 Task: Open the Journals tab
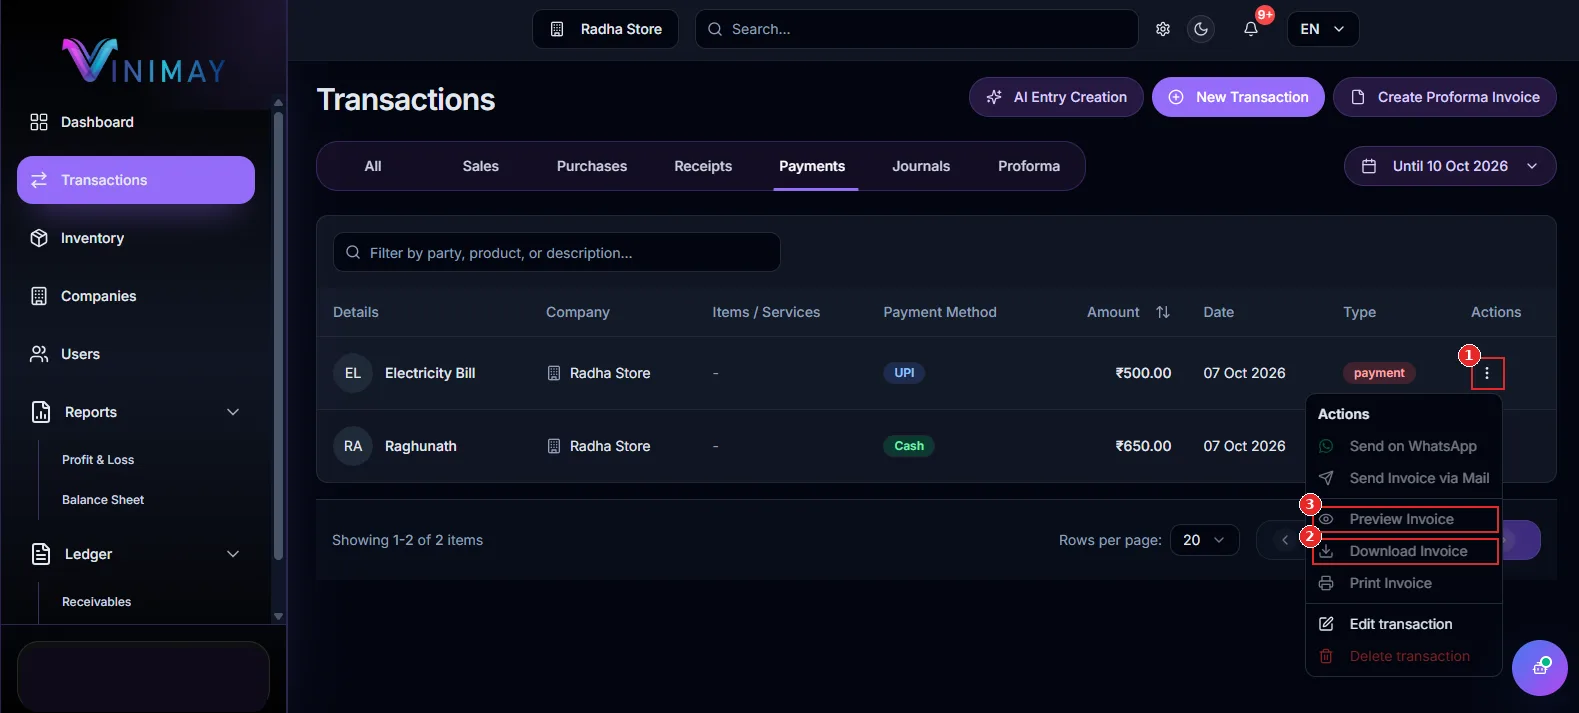tap(921, 166)
